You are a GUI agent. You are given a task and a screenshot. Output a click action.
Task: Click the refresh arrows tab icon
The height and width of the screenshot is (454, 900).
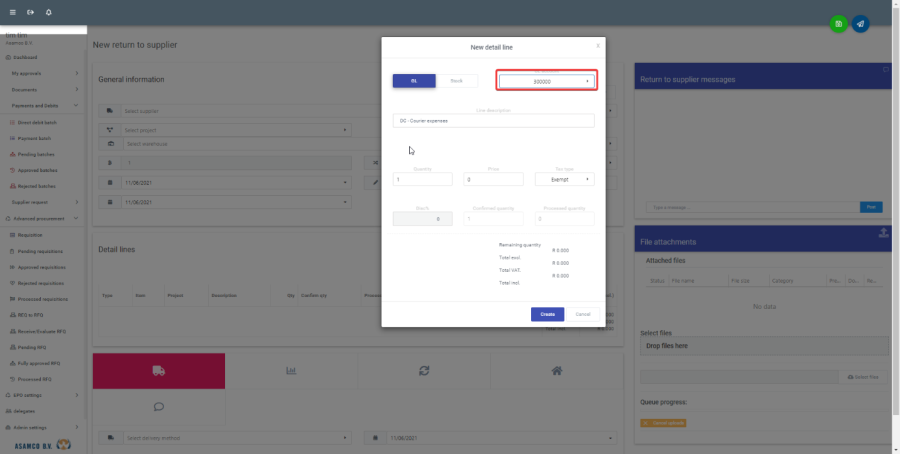click(424, 370)
